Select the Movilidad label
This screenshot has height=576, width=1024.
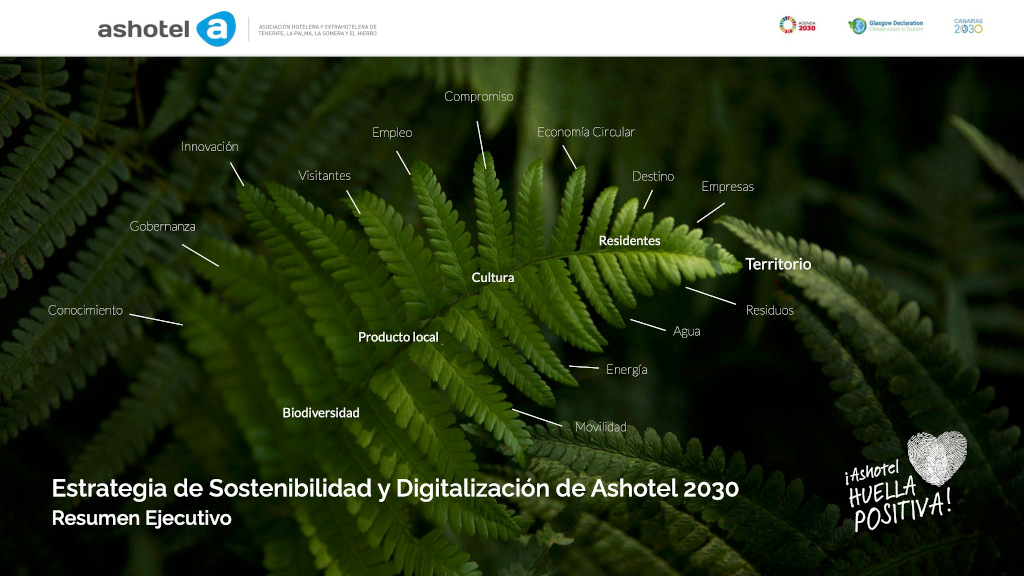click(600, 427)
